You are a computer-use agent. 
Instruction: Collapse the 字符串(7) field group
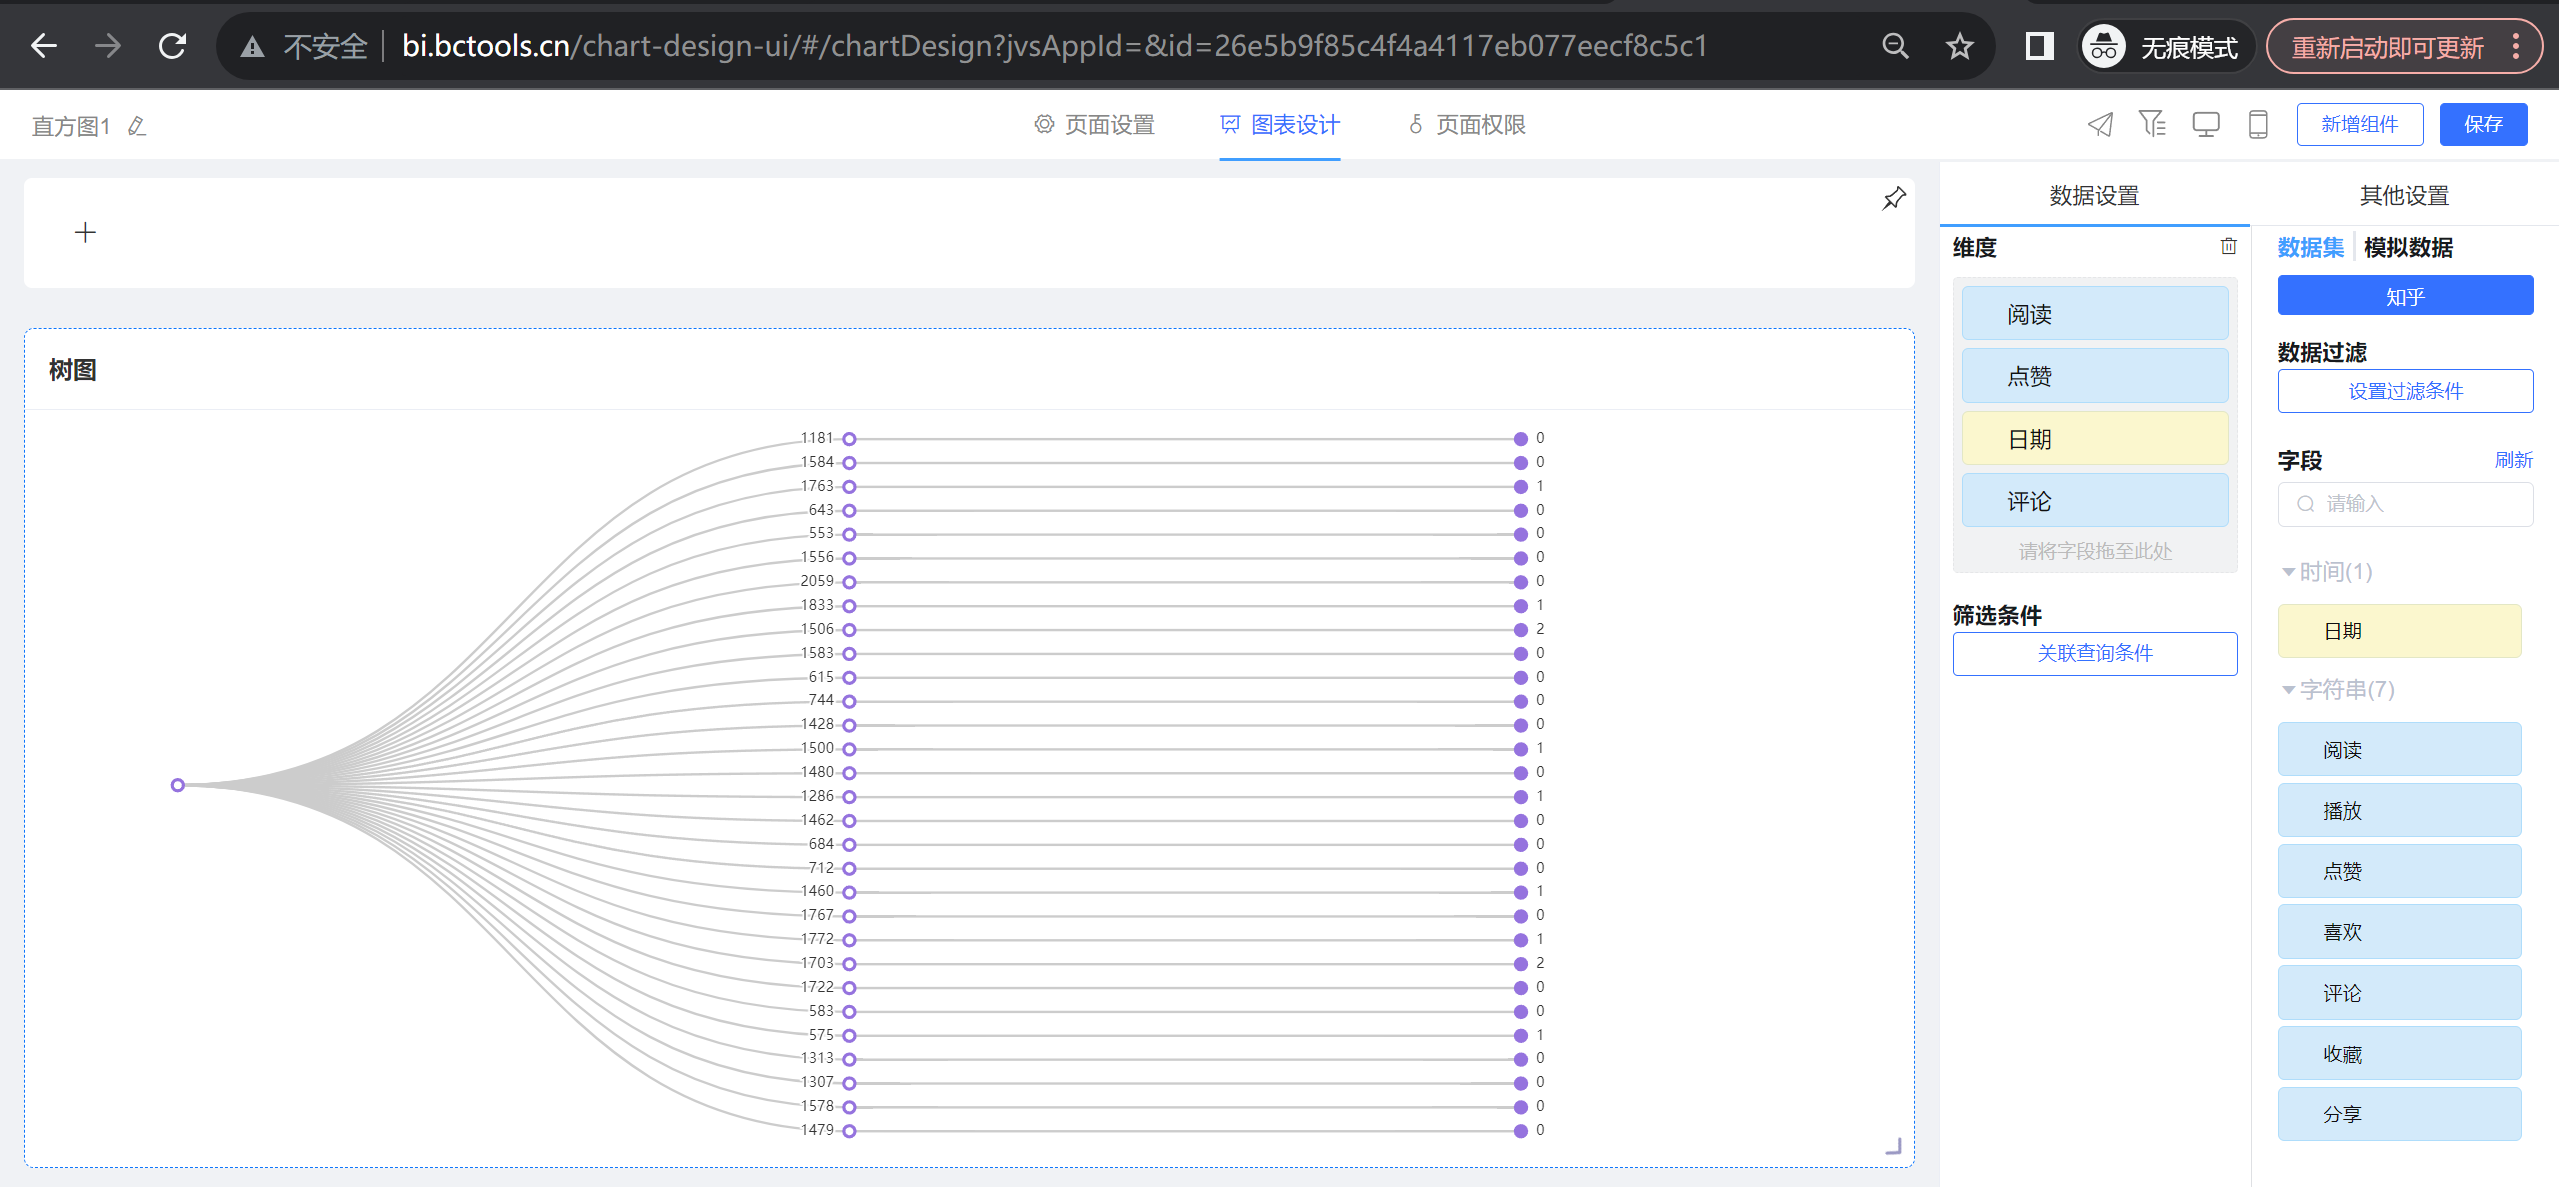point(2288,690)
